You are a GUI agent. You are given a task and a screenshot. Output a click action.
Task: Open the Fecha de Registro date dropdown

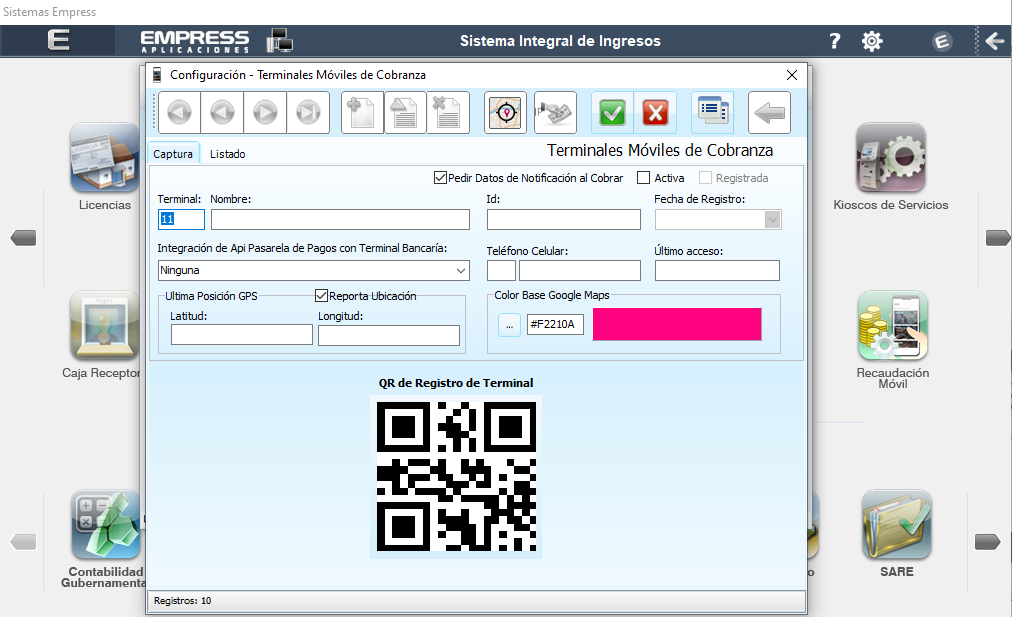[772, 220]
